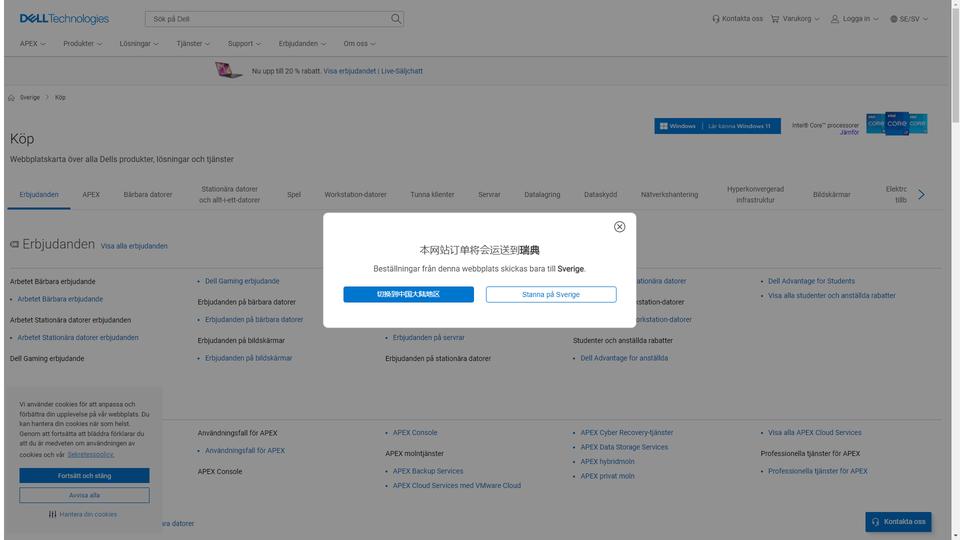
Task: Expand the APEX menu
Action: tap(32, 43)
